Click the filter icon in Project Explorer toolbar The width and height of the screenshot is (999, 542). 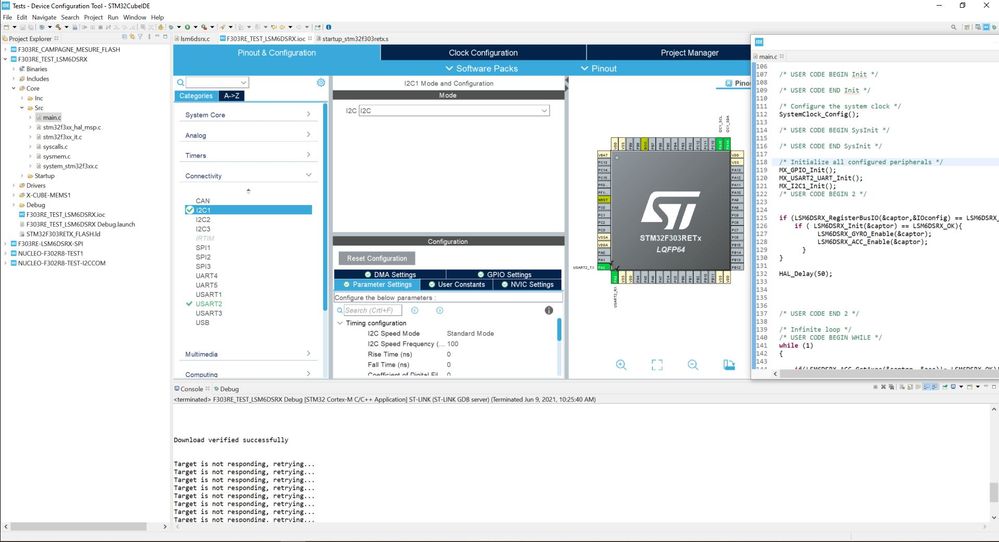pyautogui.click(x=141, y=38)
